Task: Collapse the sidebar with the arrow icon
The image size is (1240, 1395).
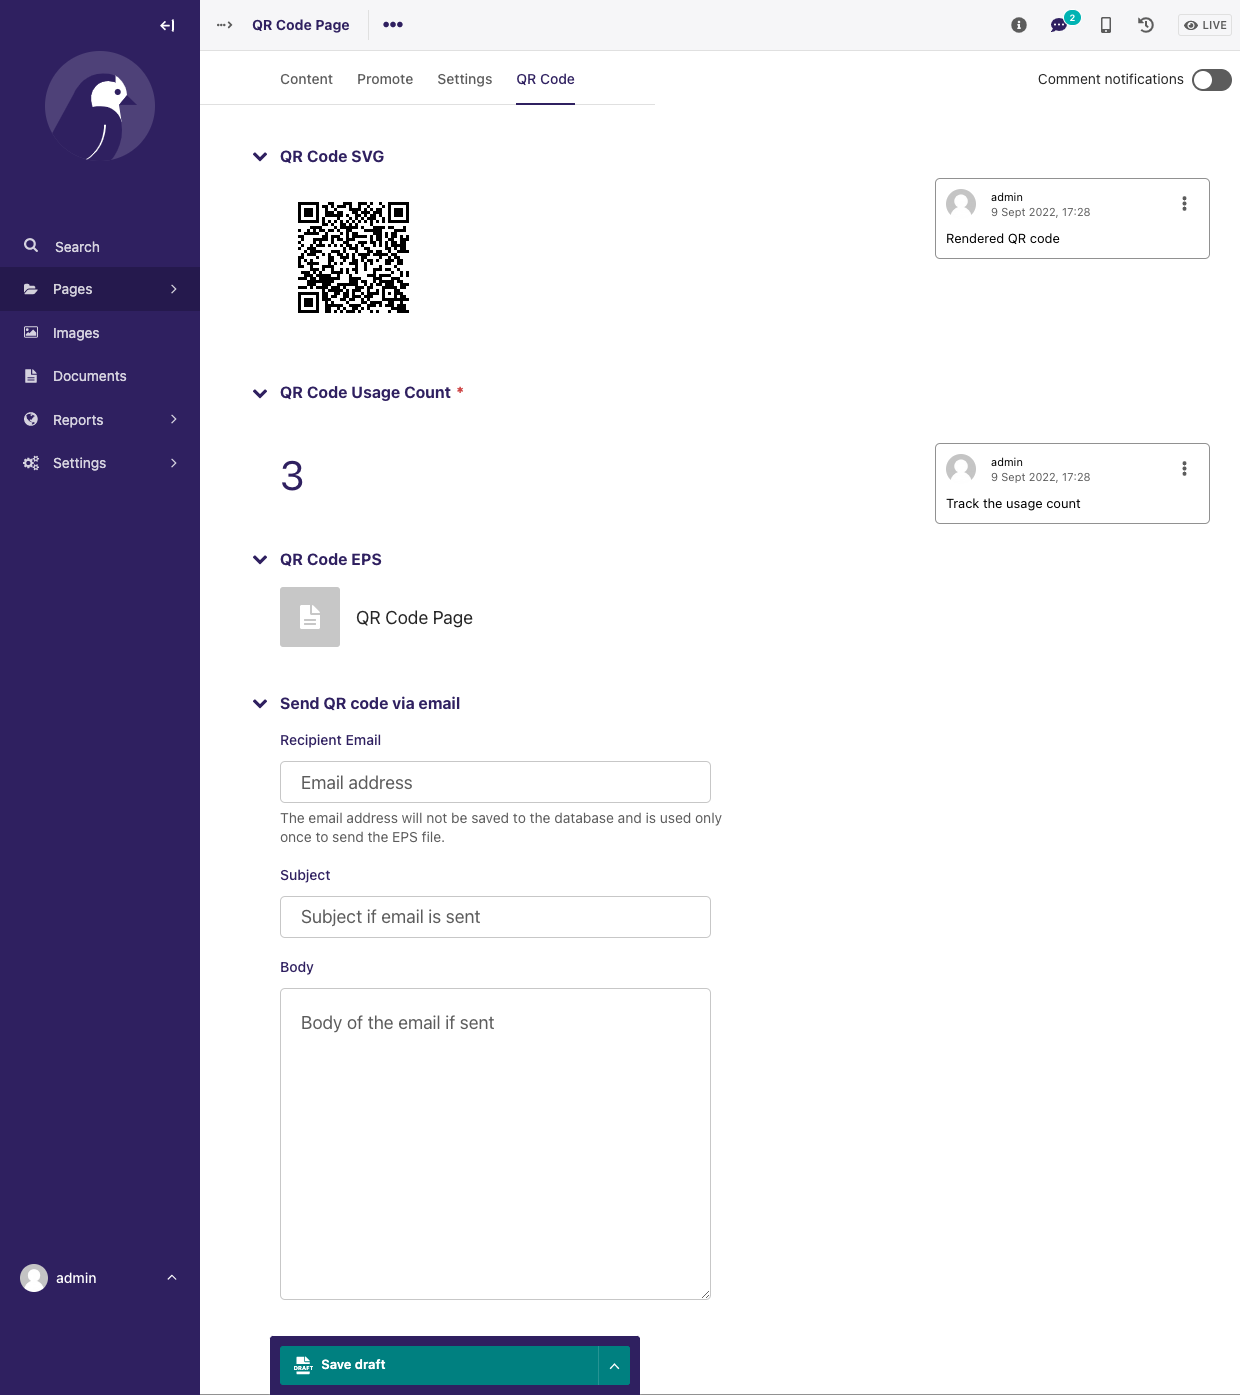Action: (167, 25)
